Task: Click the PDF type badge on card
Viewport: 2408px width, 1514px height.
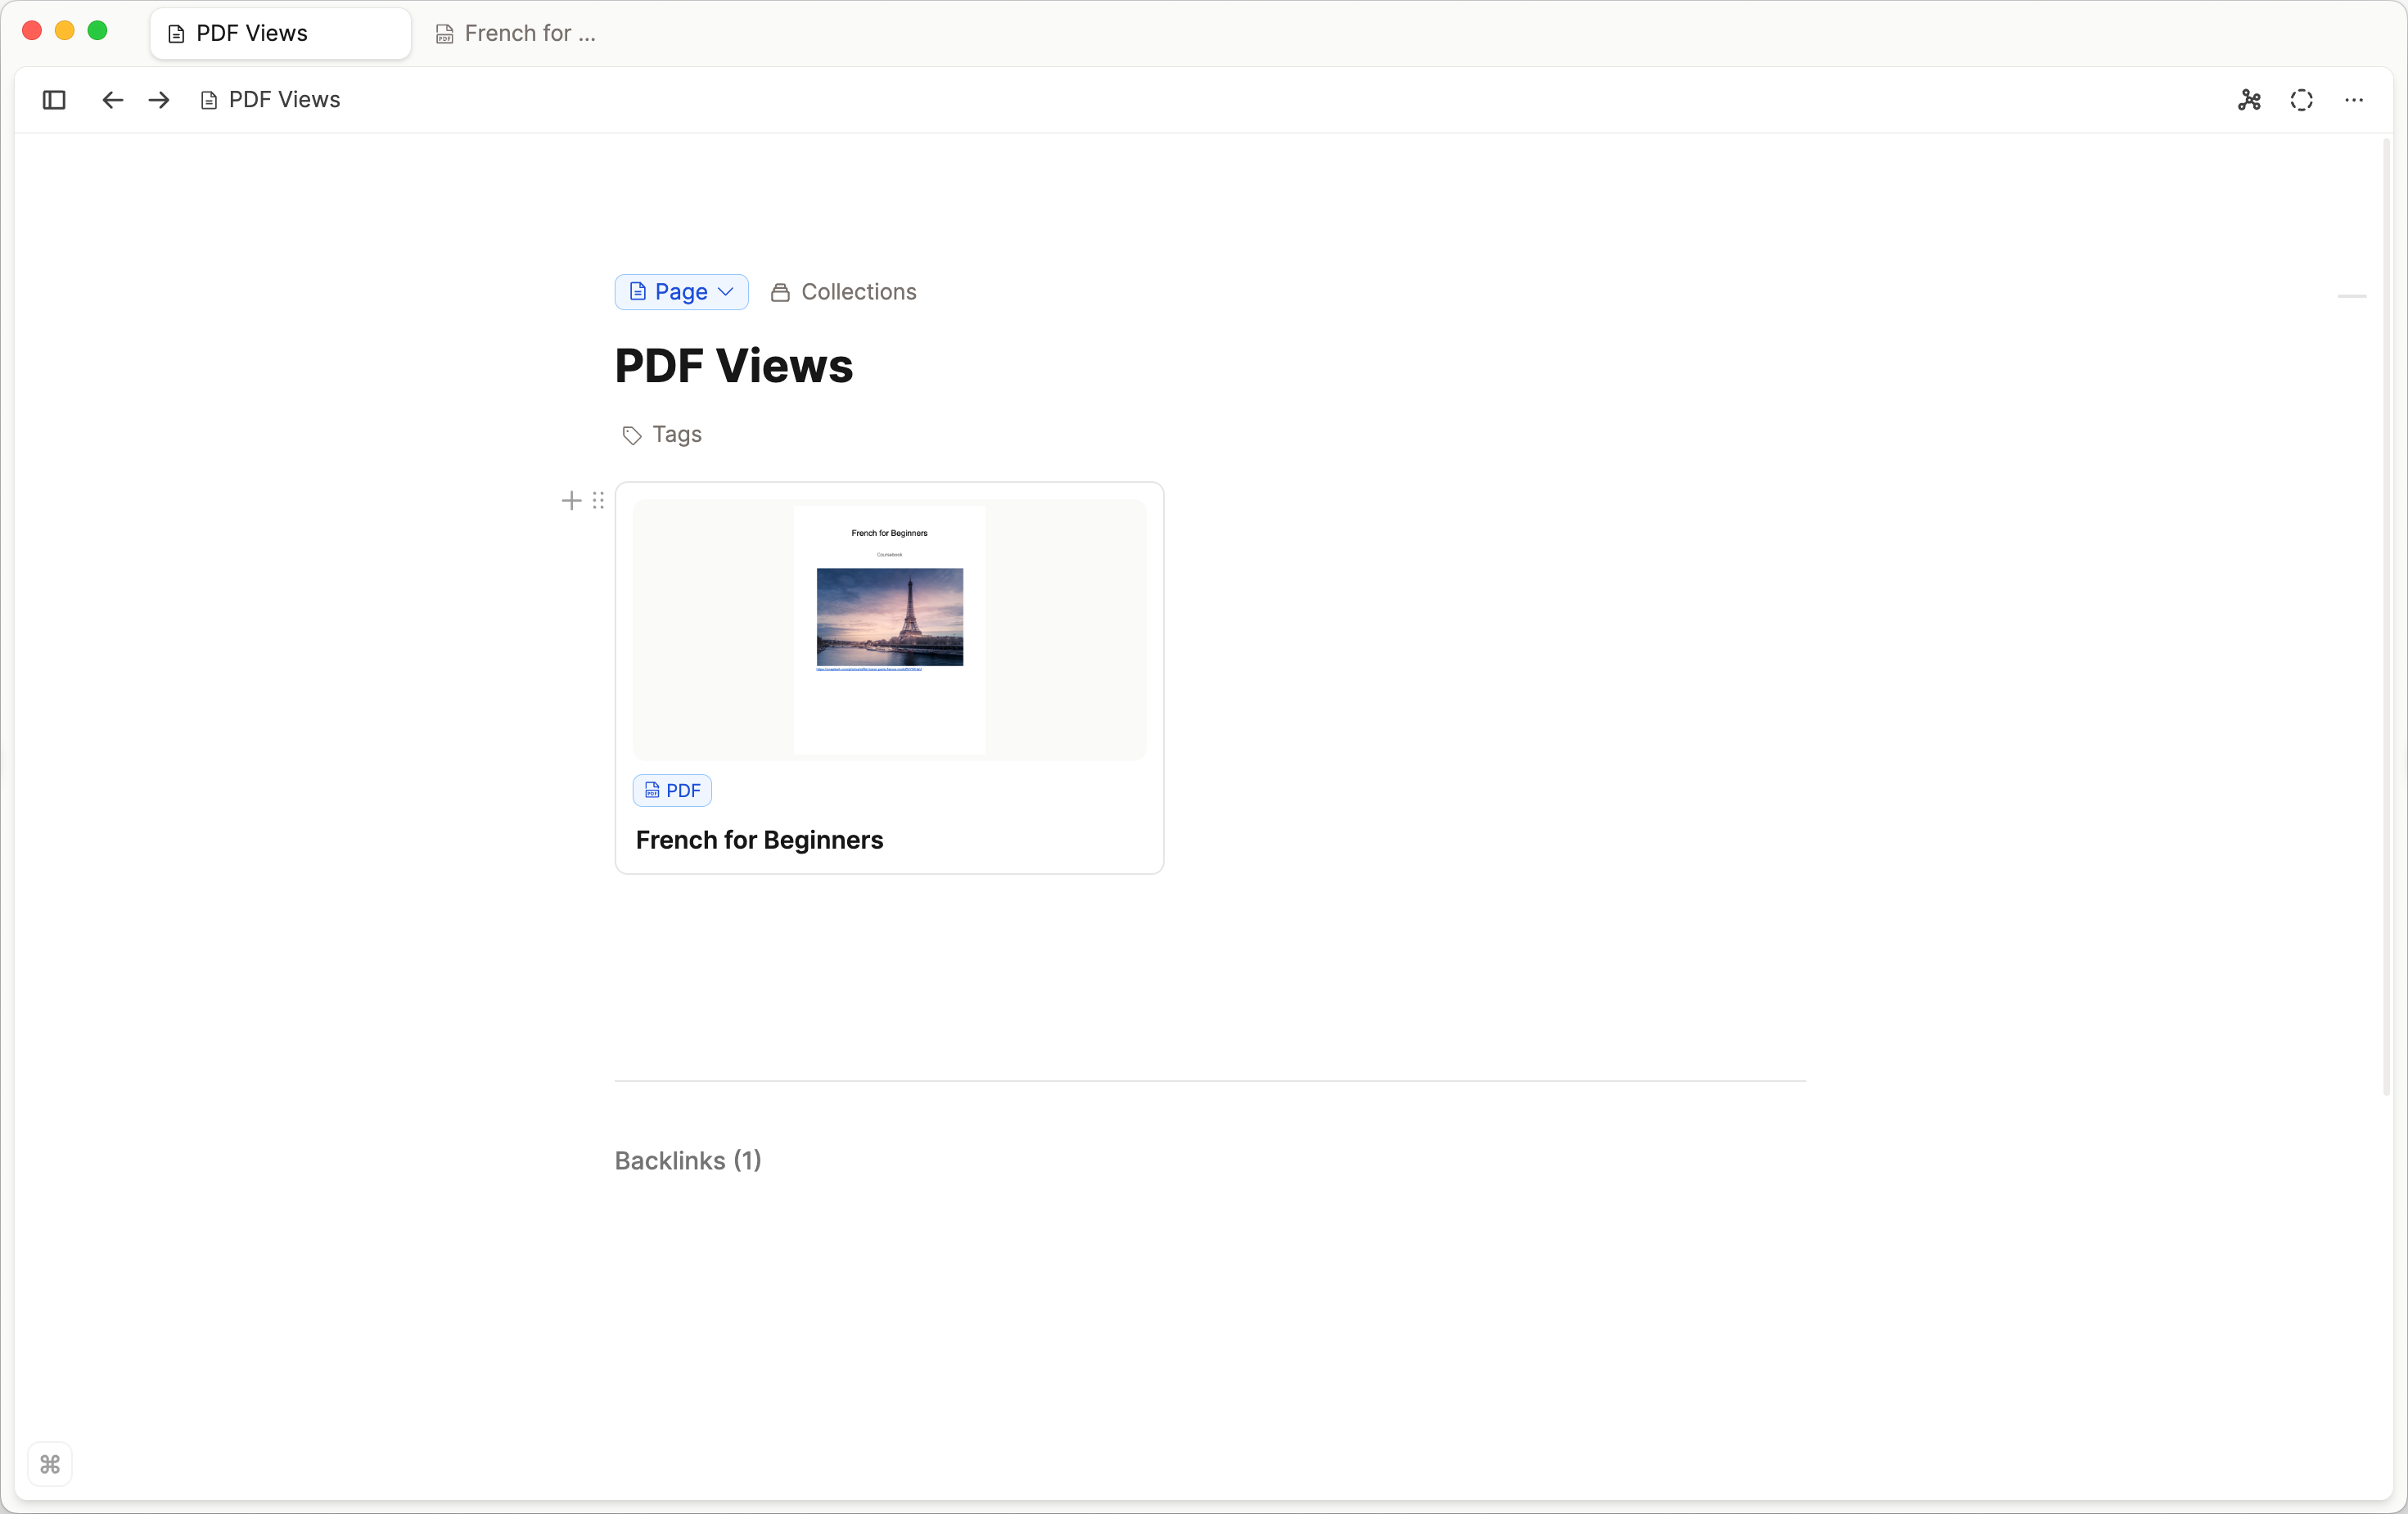Action: (672, 790)
